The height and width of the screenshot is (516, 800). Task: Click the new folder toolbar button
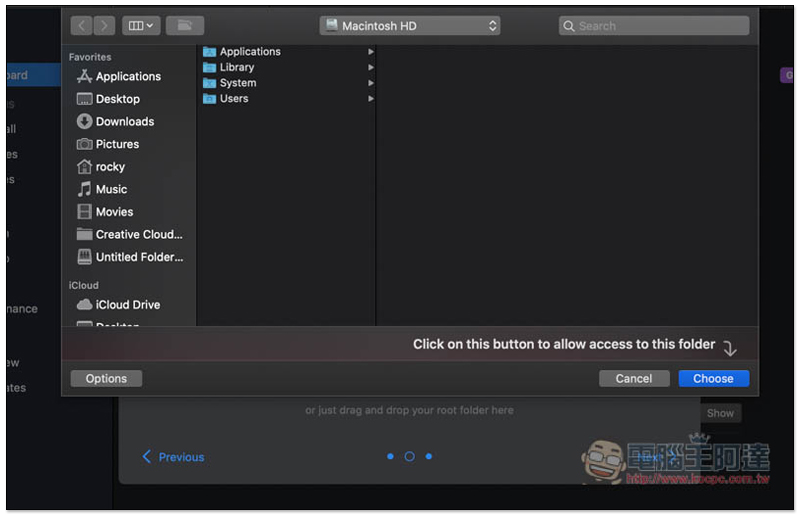[x=185, y=26]
